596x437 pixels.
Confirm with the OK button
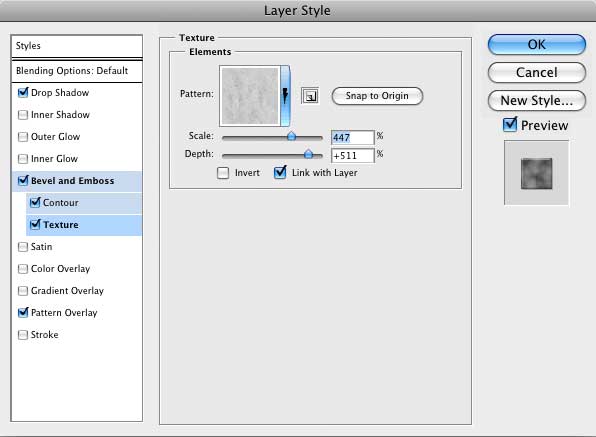(x=537, y=44)
